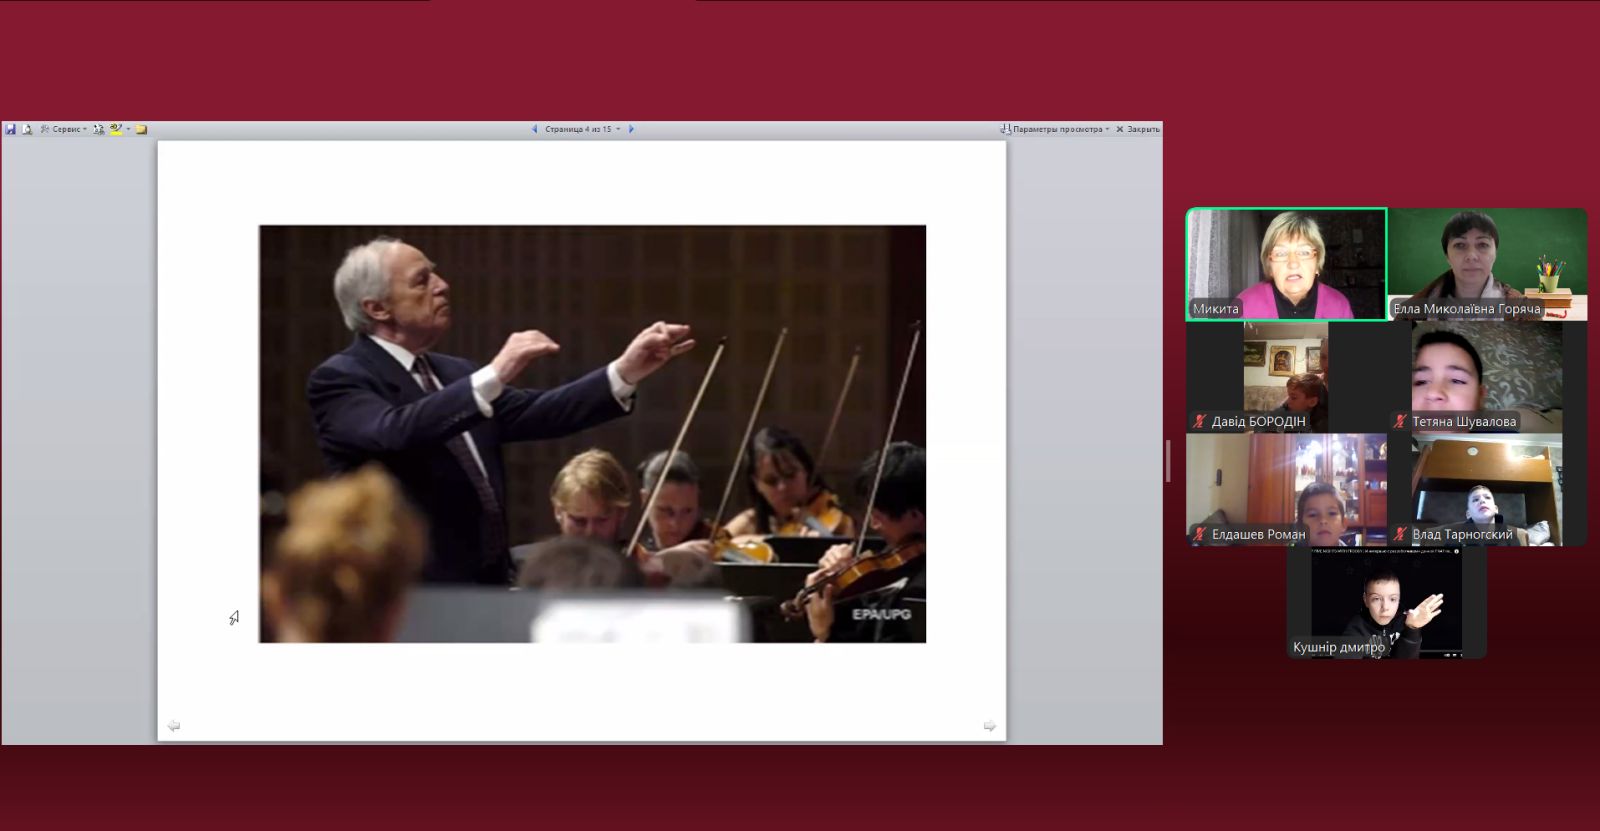Click the research/translate icon in the toolbar
Viewport: 1600px width, 831px height.
point(99,129)
